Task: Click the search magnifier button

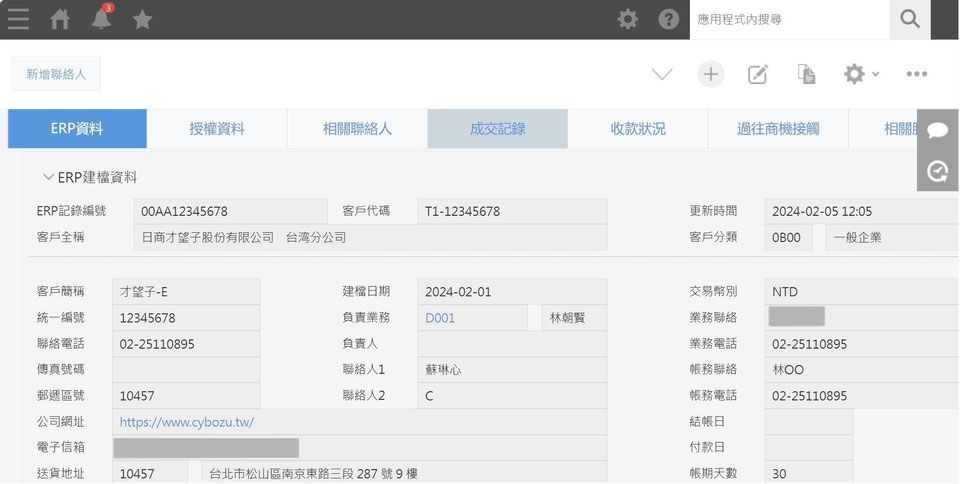Action: [910, 20]
